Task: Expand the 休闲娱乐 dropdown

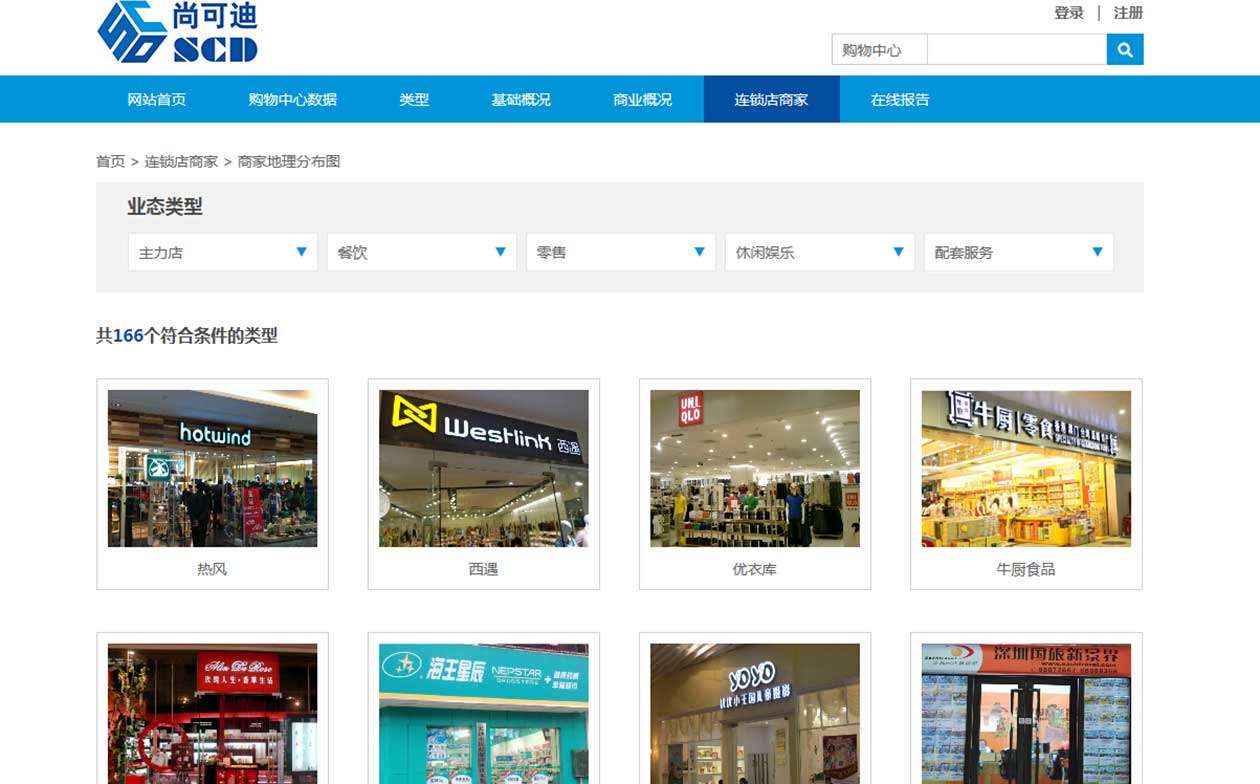Action: [819, 252]
